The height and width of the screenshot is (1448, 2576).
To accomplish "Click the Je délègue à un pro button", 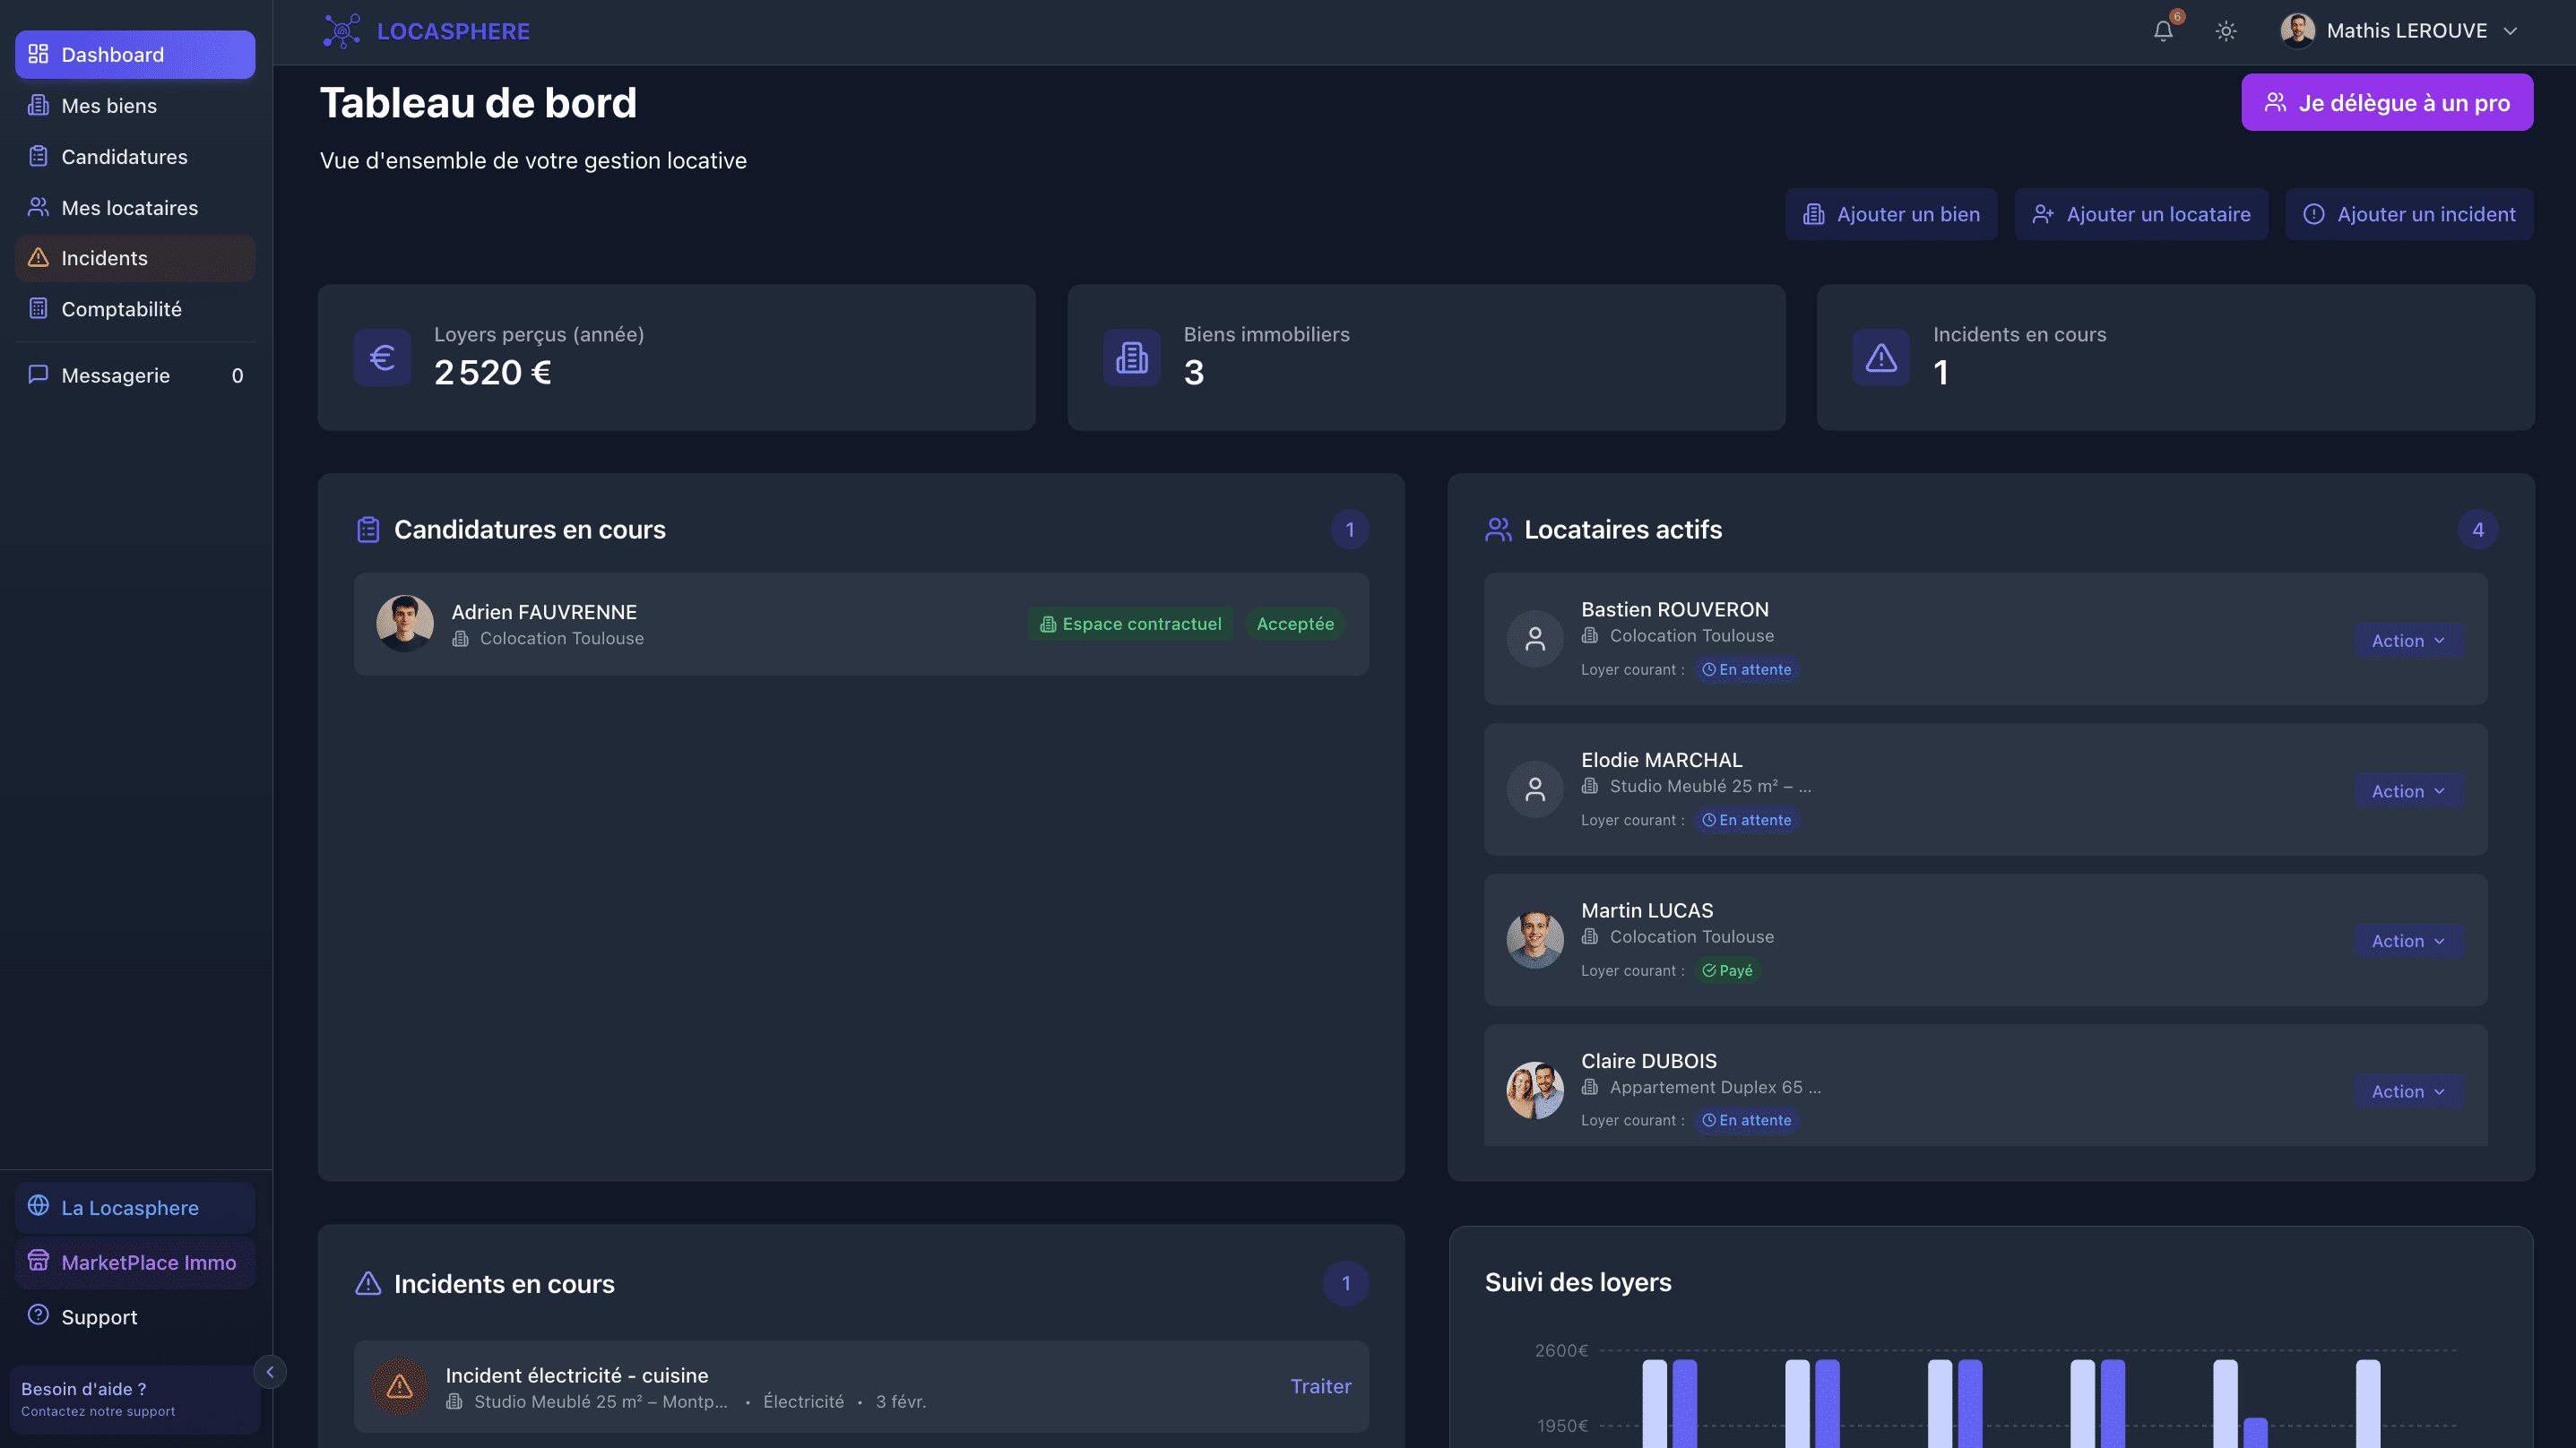I will (x=2388, y=102).
